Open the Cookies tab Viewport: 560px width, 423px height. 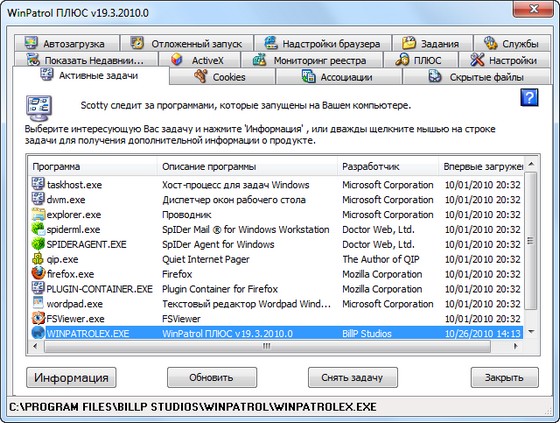(222, 77)
